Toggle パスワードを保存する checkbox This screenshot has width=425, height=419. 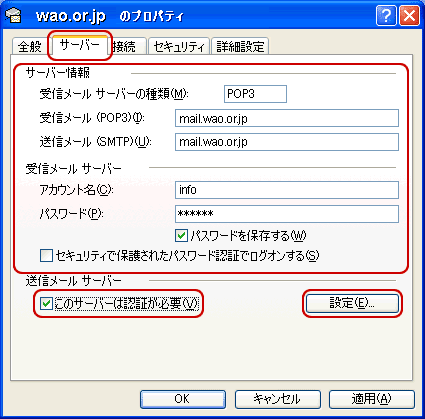[181, 236]
